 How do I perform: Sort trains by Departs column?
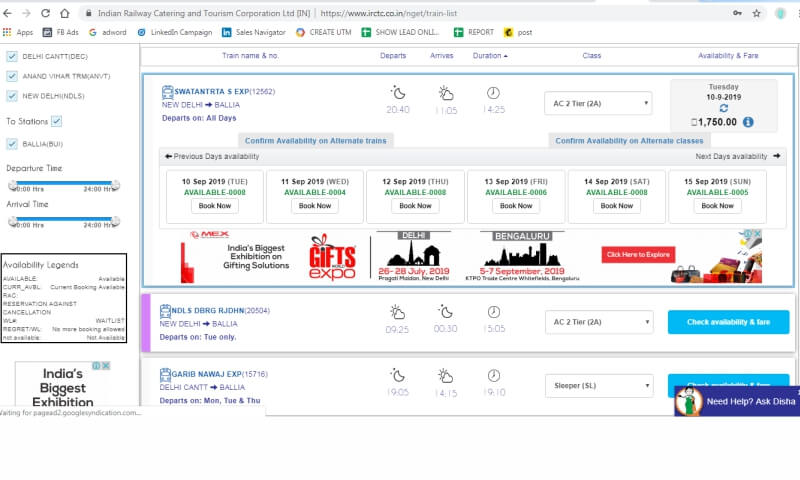coord(393,56)
